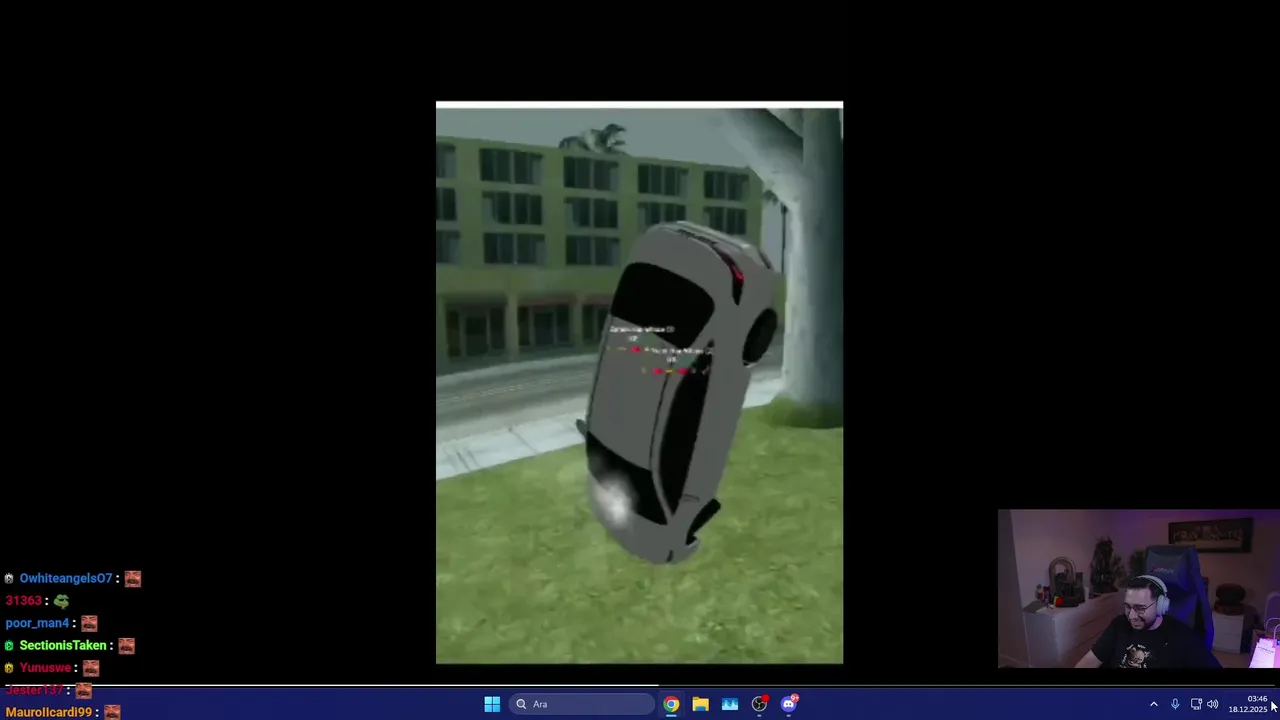The image size is (1280, 720).
Task: Click the laughing emote beside Yunuswe
Action: coord(91,667)
